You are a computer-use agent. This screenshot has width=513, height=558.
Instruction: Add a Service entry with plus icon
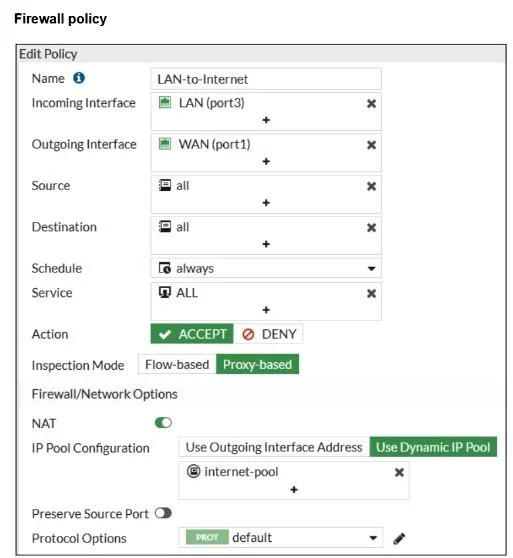click(x=266, y=310)
